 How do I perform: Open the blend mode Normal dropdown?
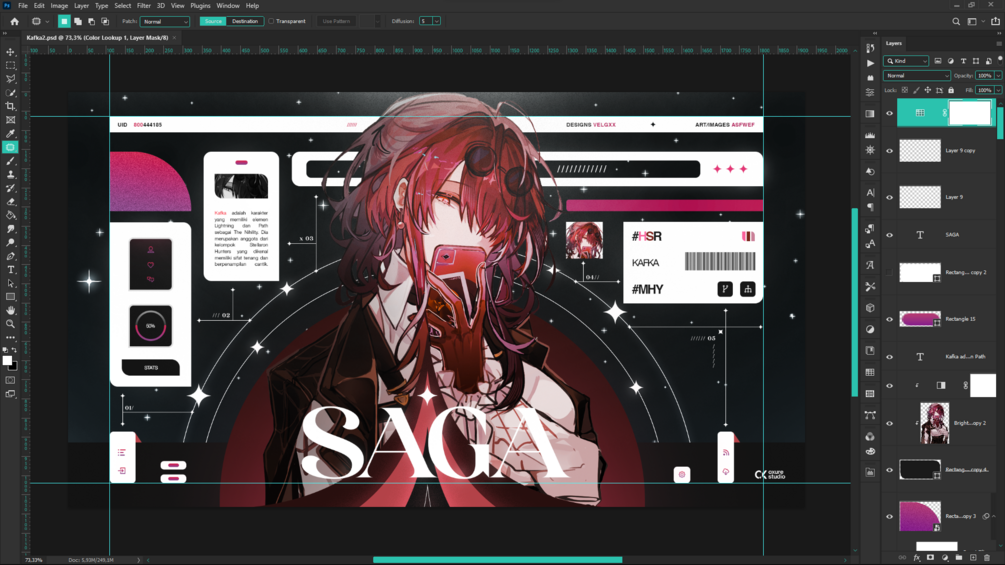[x=917, y=76]
